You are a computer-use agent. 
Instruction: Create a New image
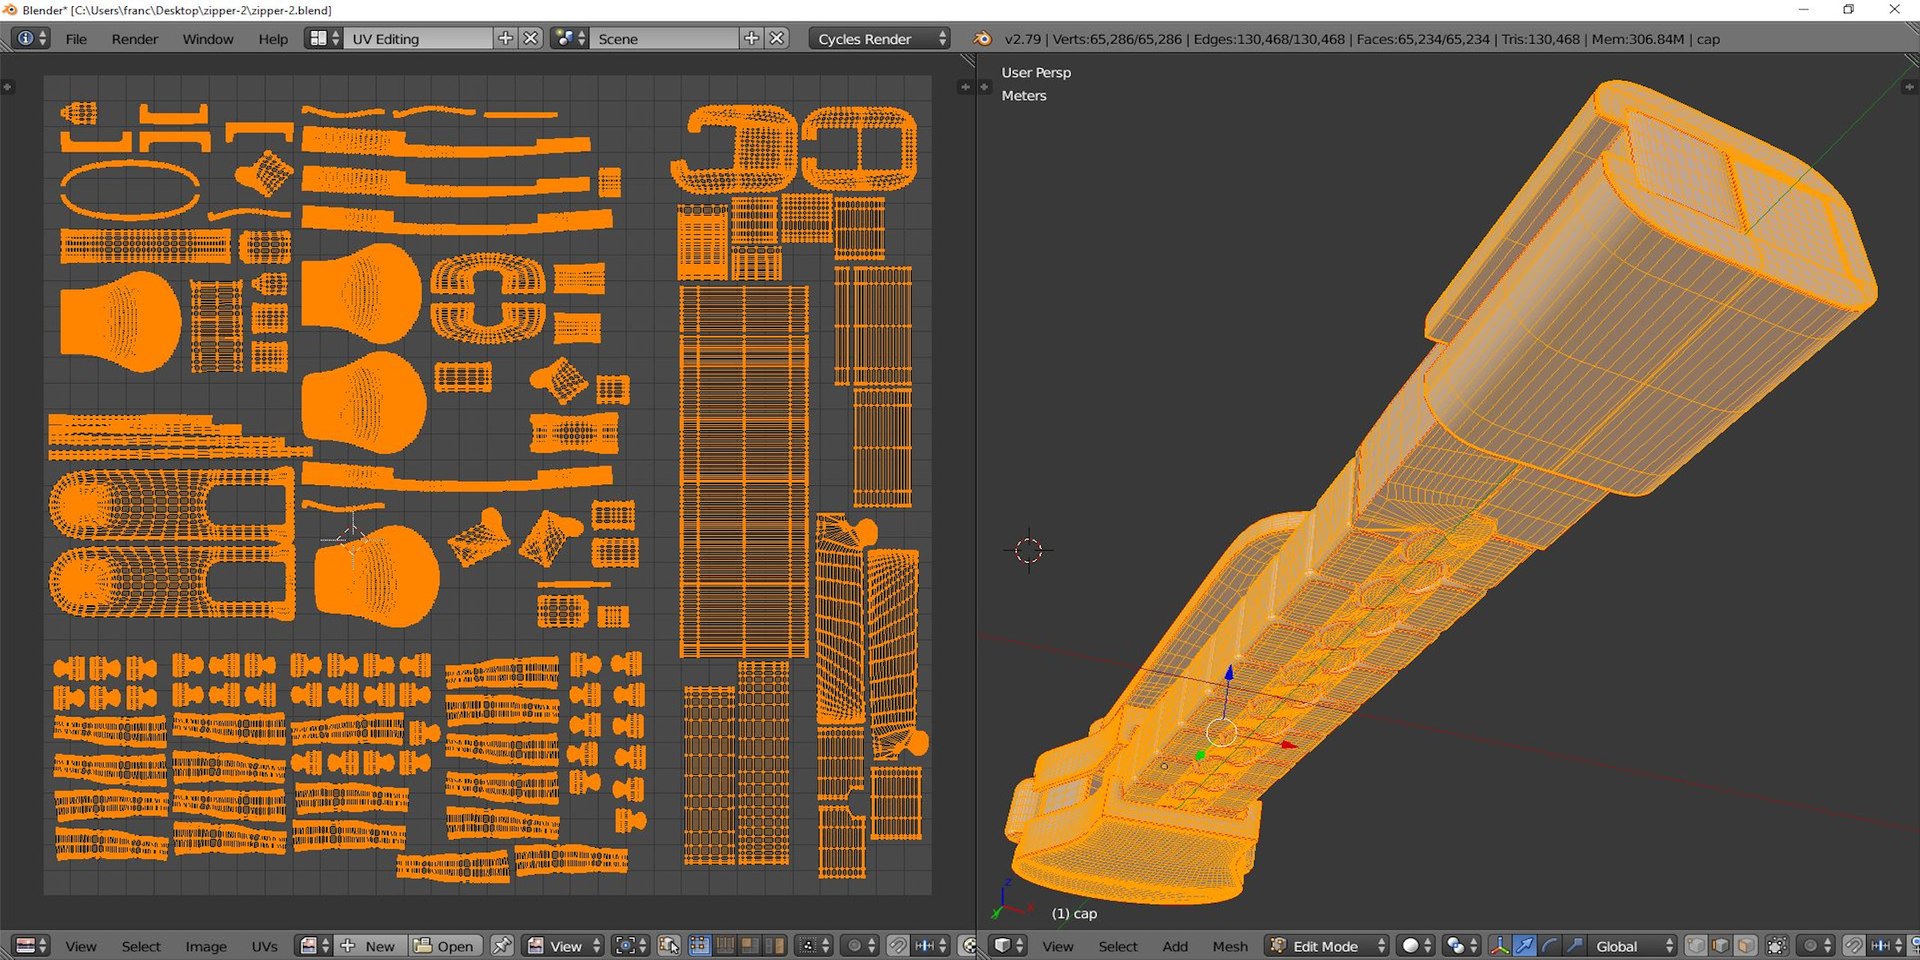[372, 945]
